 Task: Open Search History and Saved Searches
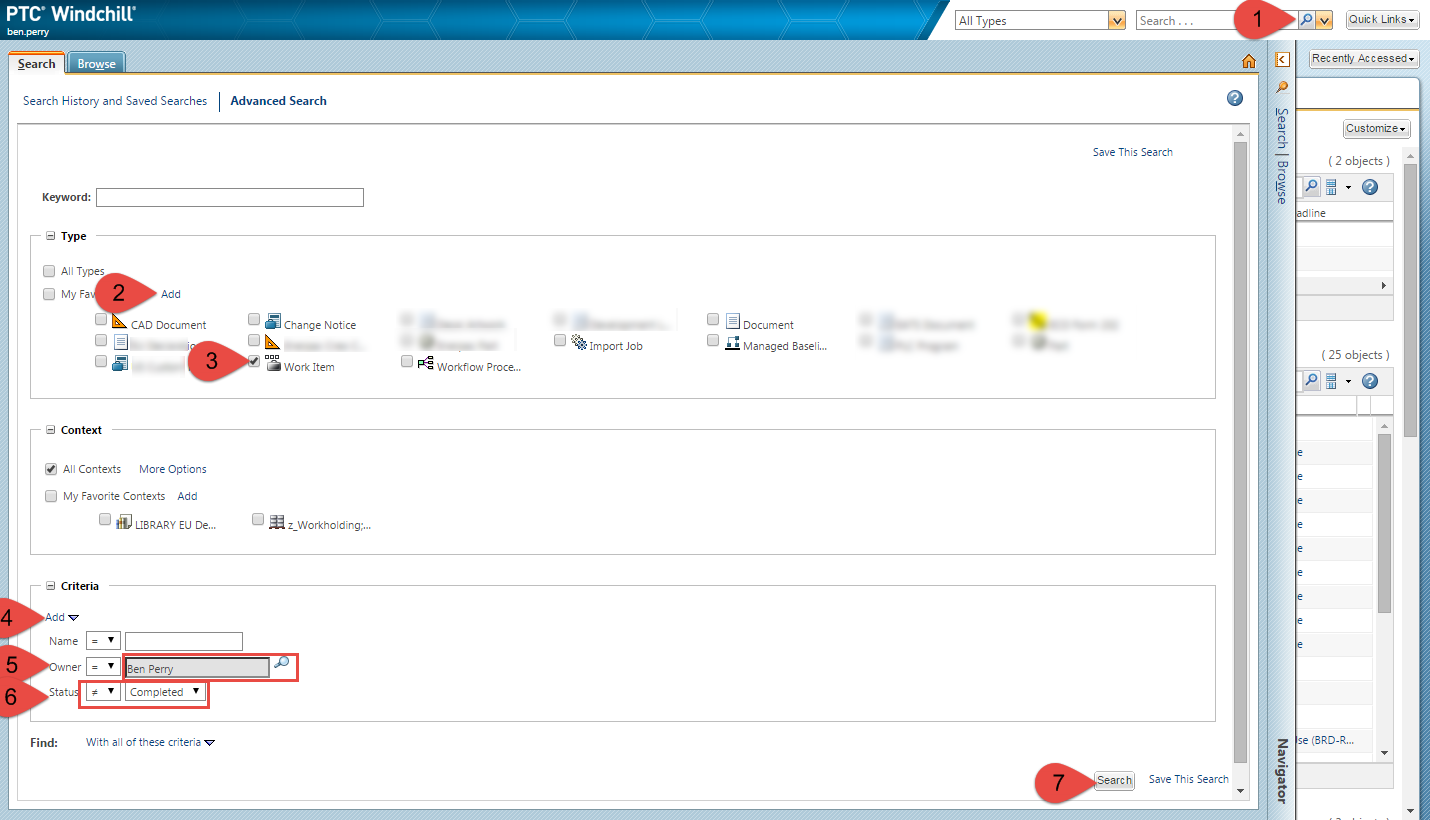pyautogui.click(x=115, y=101)
